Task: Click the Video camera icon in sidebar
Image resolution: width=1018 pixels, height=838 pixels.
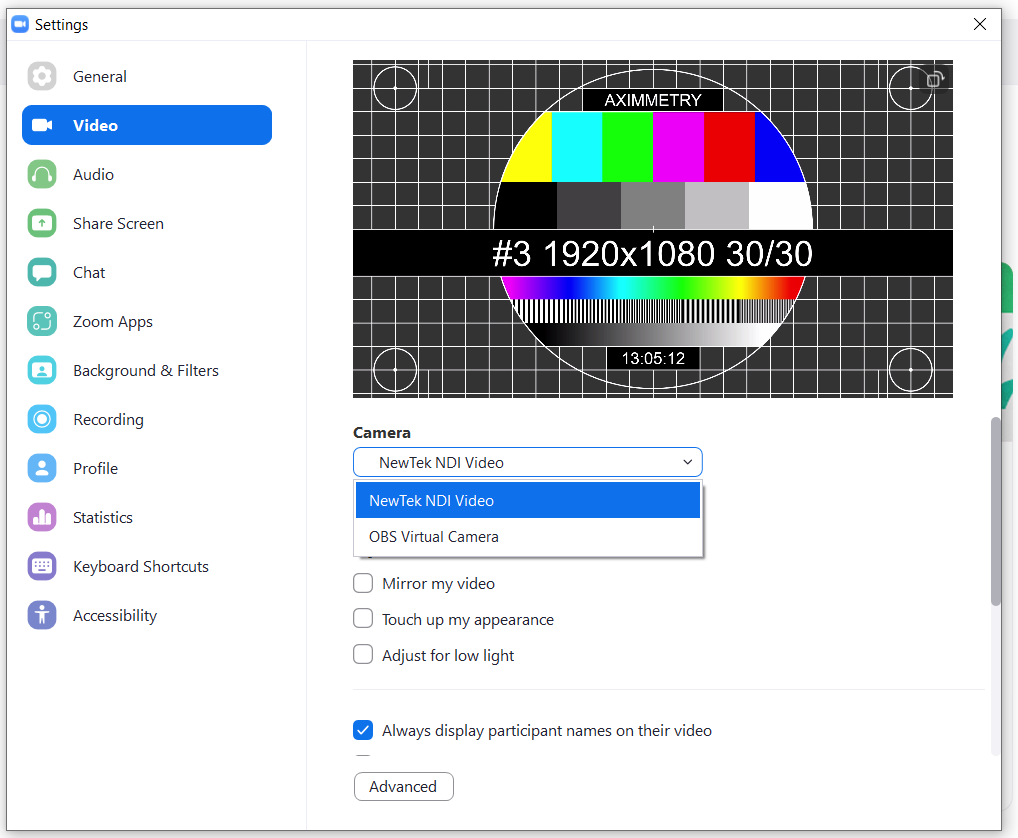Action: coord(42,125)
